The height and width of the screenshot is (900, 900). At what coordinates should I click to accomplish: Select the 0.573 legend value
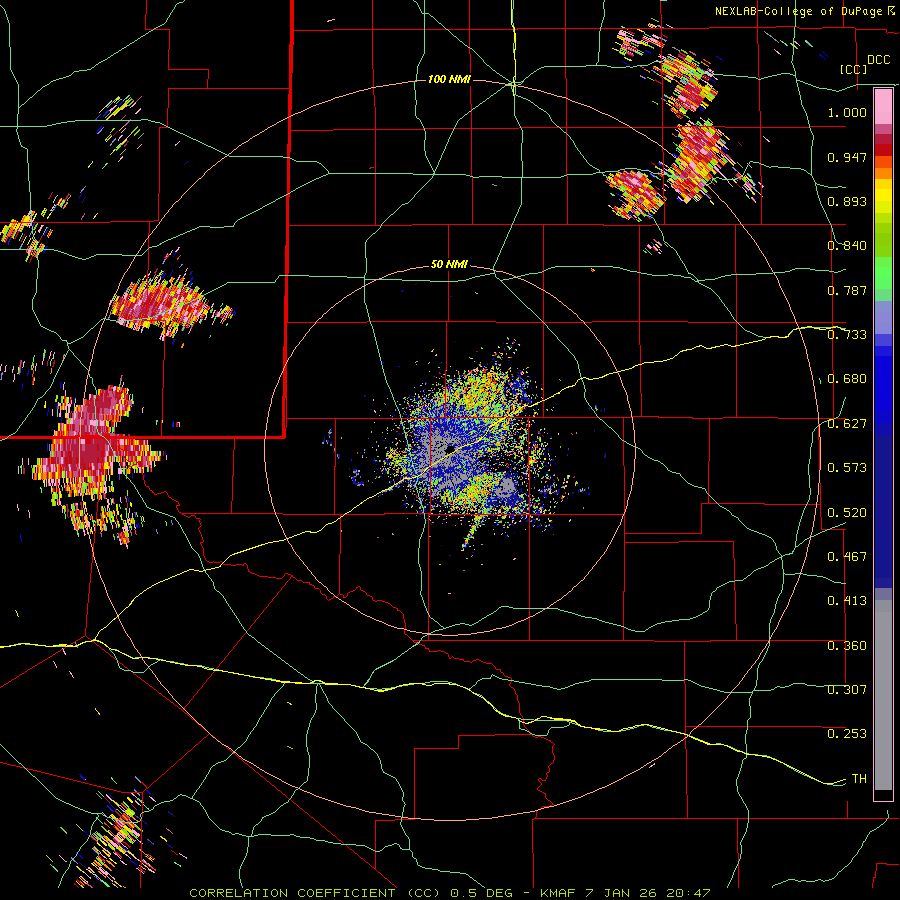point(847,468)
